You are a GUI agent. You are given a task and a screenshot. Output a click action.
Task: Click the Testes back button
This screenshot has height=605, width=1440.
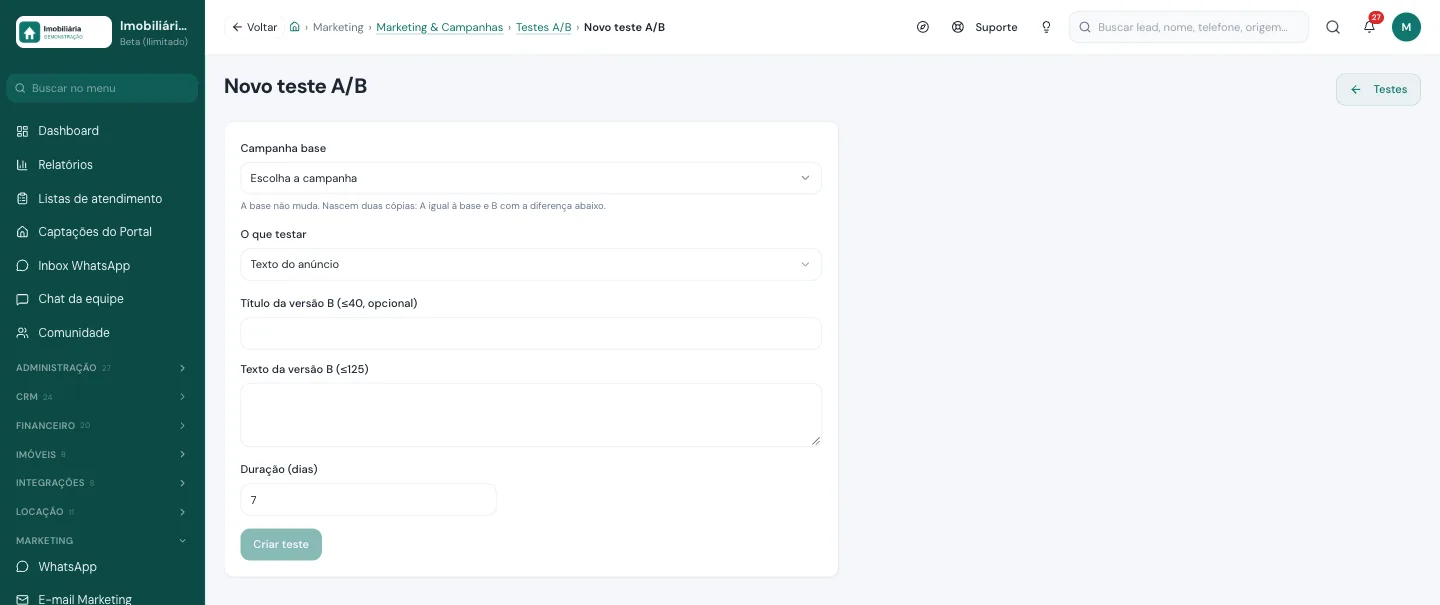[x=1378, y=89]
